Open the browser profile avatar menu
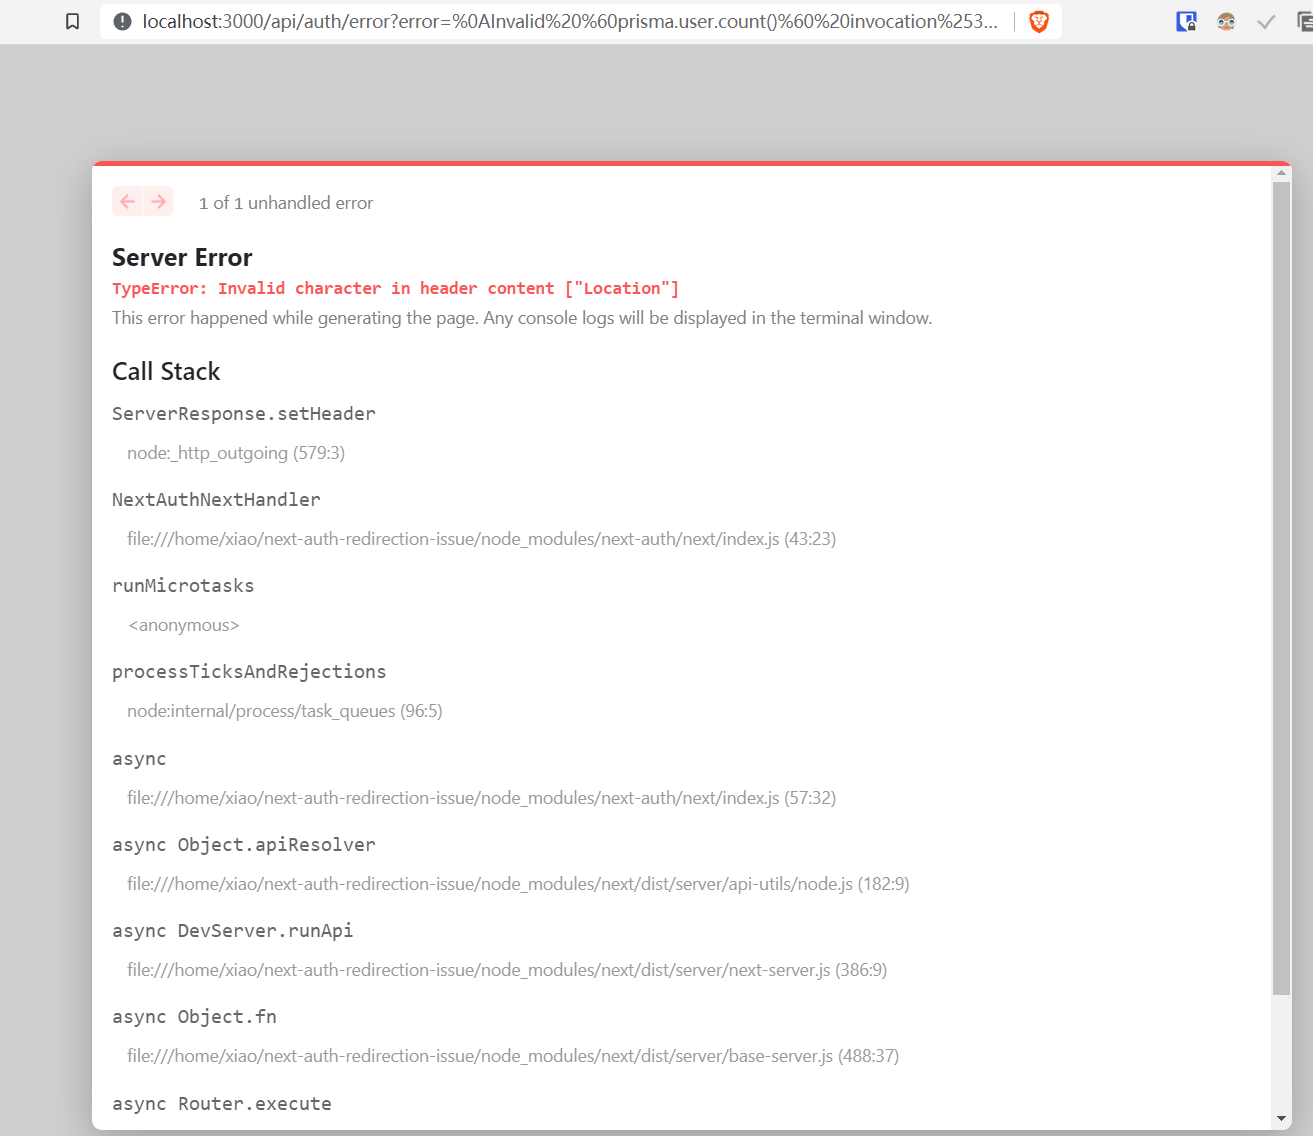Viewport: 1313px width, 1136px height. (x=1226, y=21)
